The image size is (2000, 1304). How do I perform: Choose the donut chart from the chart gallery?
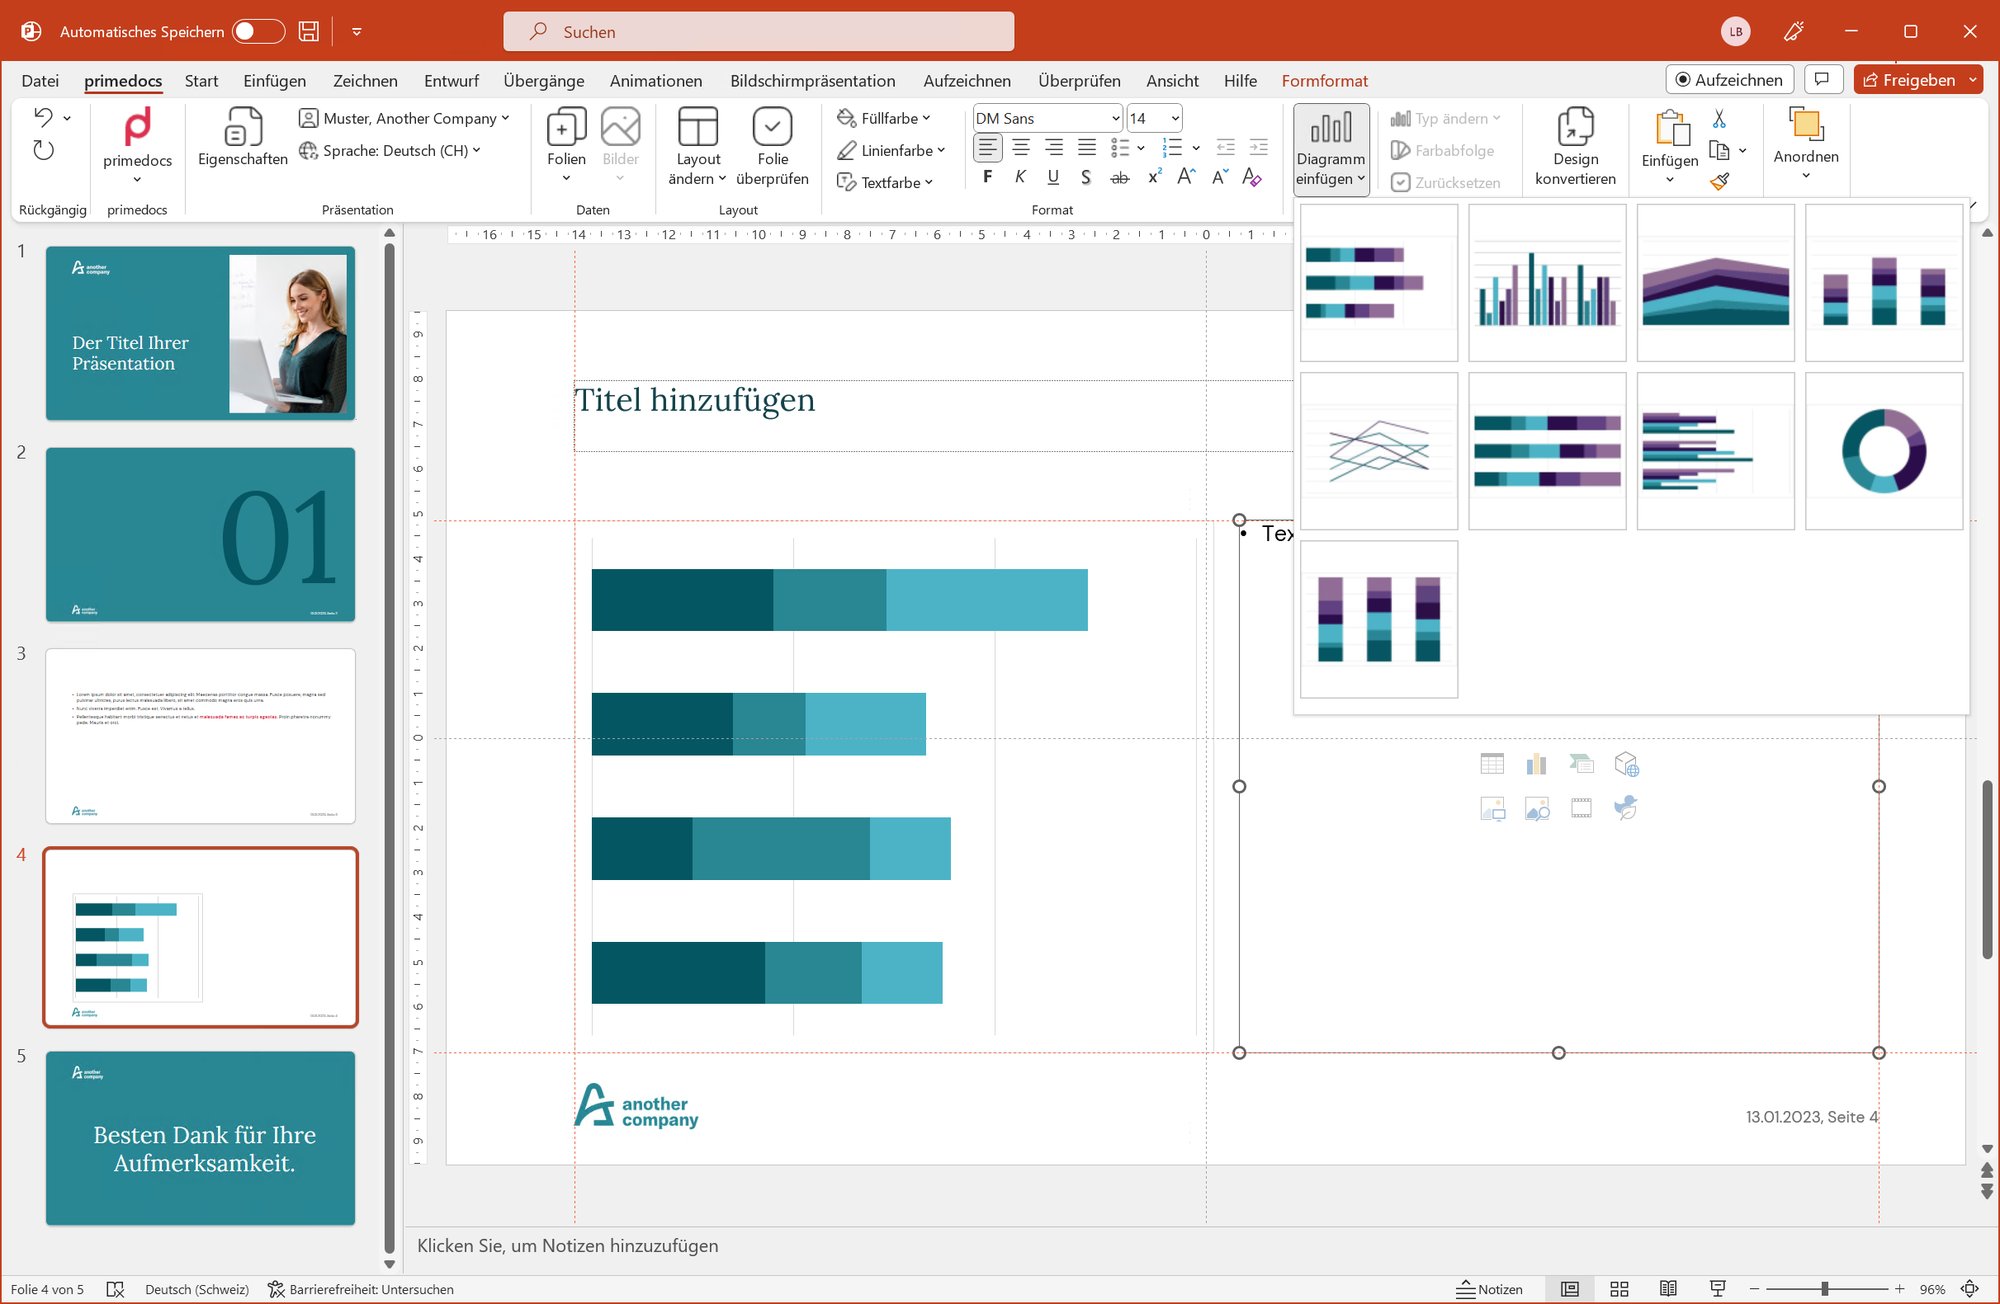click(1884, 451)
